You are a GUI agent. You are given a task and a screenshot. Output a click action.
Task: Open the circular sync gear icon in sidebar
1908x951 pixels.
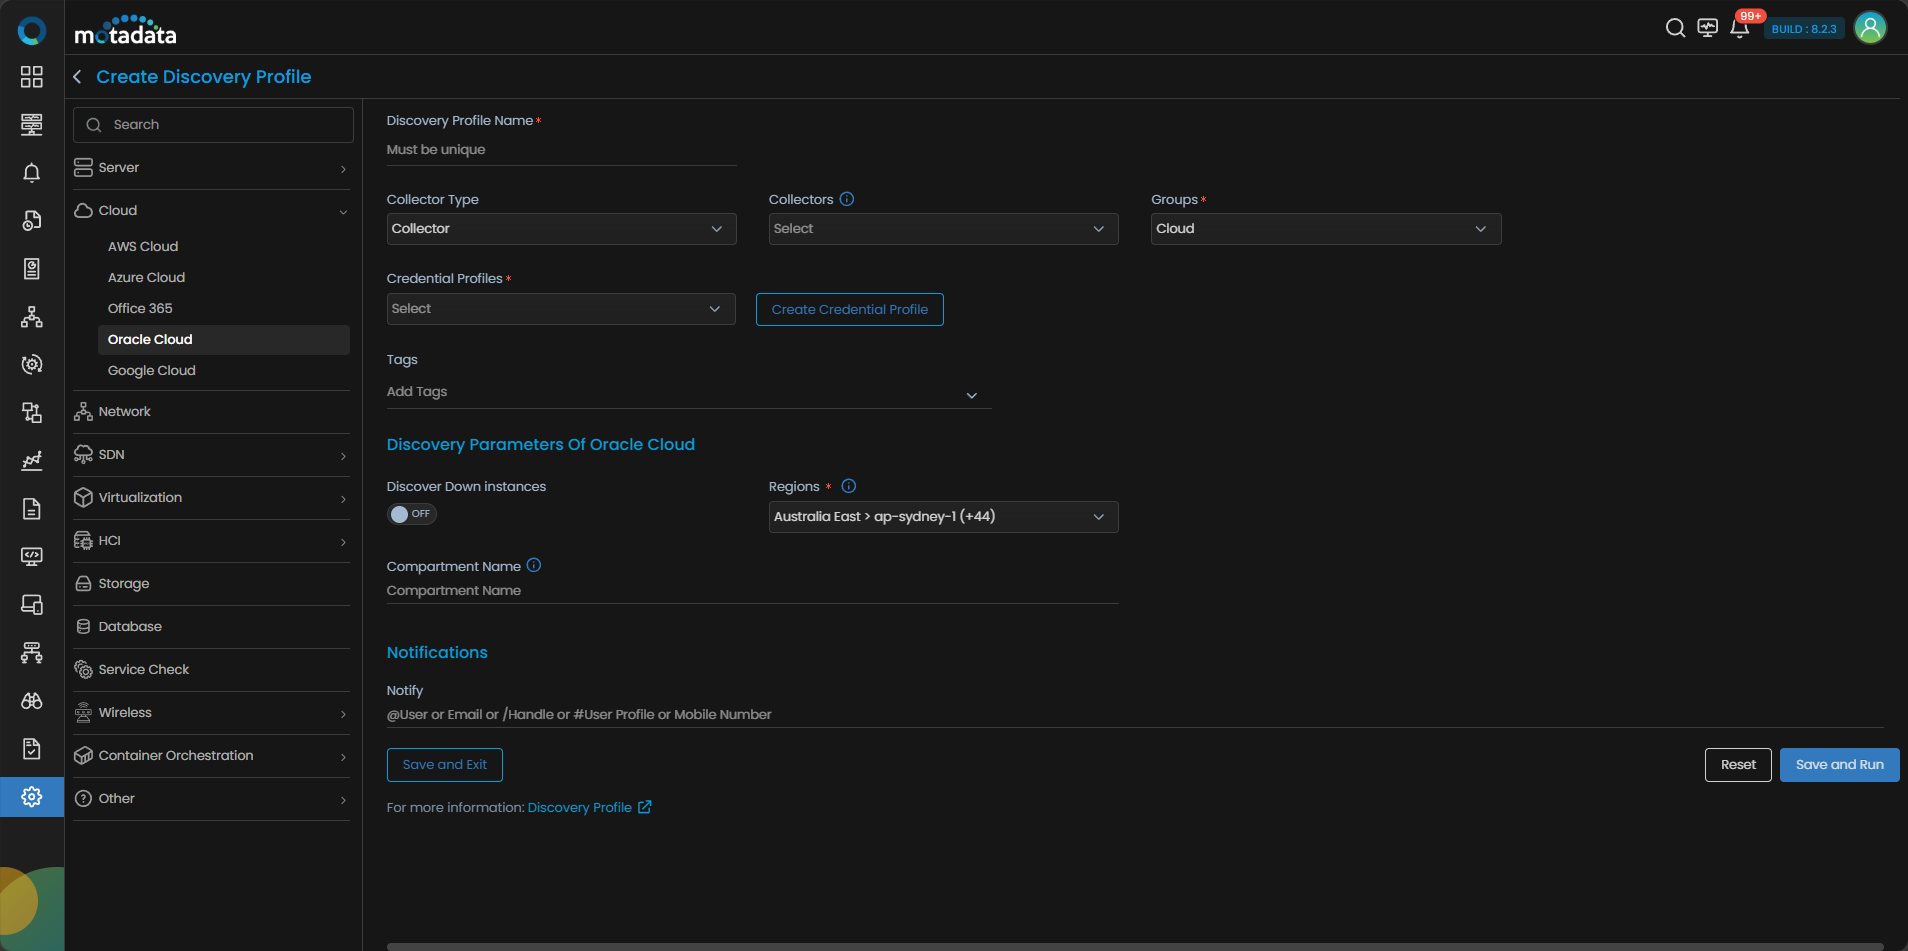tap(32, 364)
